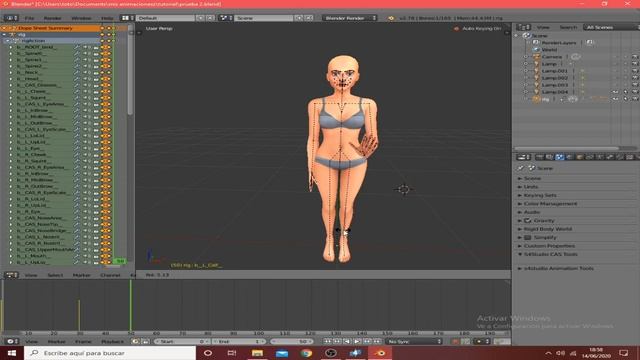Select RenderLayers in the outliner

(559, 43)
